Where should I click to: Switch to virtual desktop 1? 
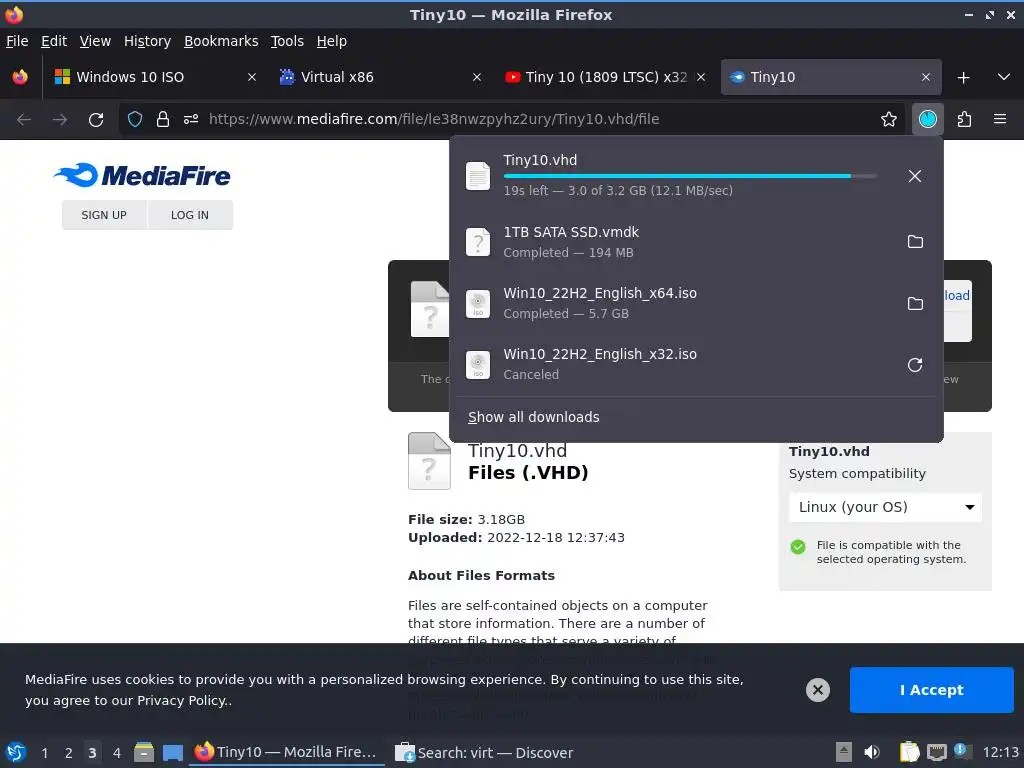pos(44,753)
